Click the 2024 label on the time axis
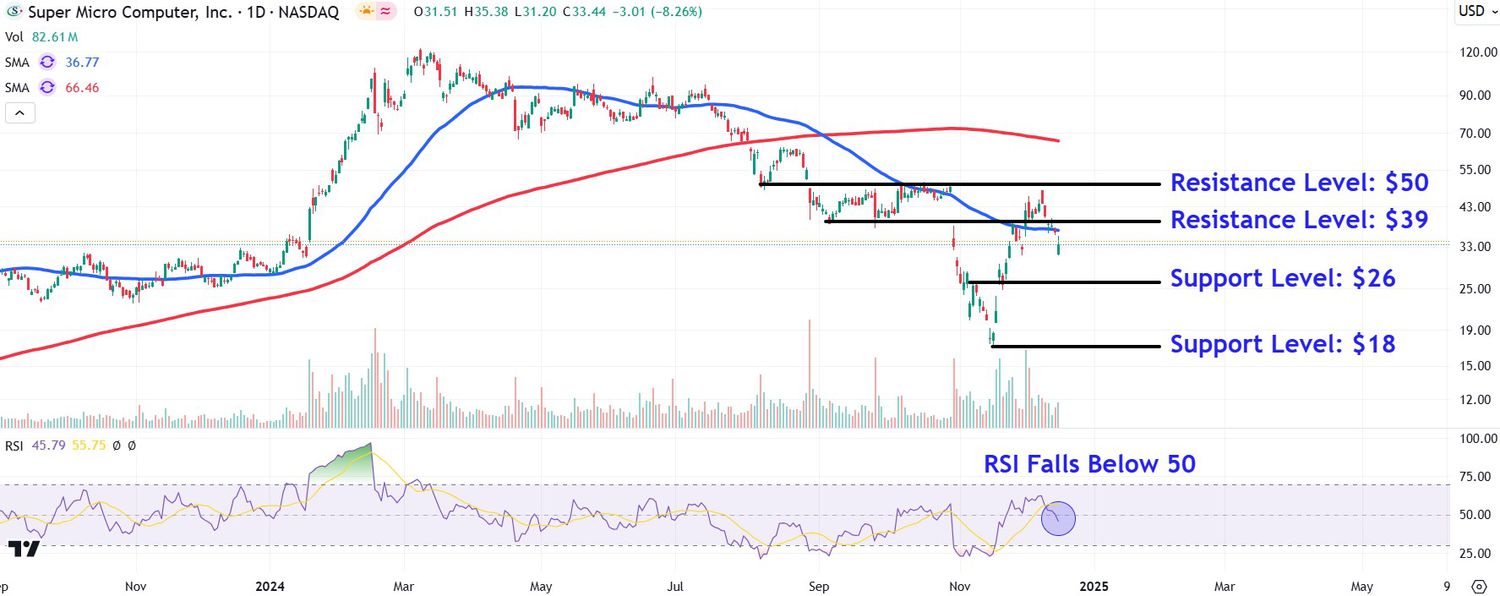Screen dimensions: 1500x596 (271, 585)
